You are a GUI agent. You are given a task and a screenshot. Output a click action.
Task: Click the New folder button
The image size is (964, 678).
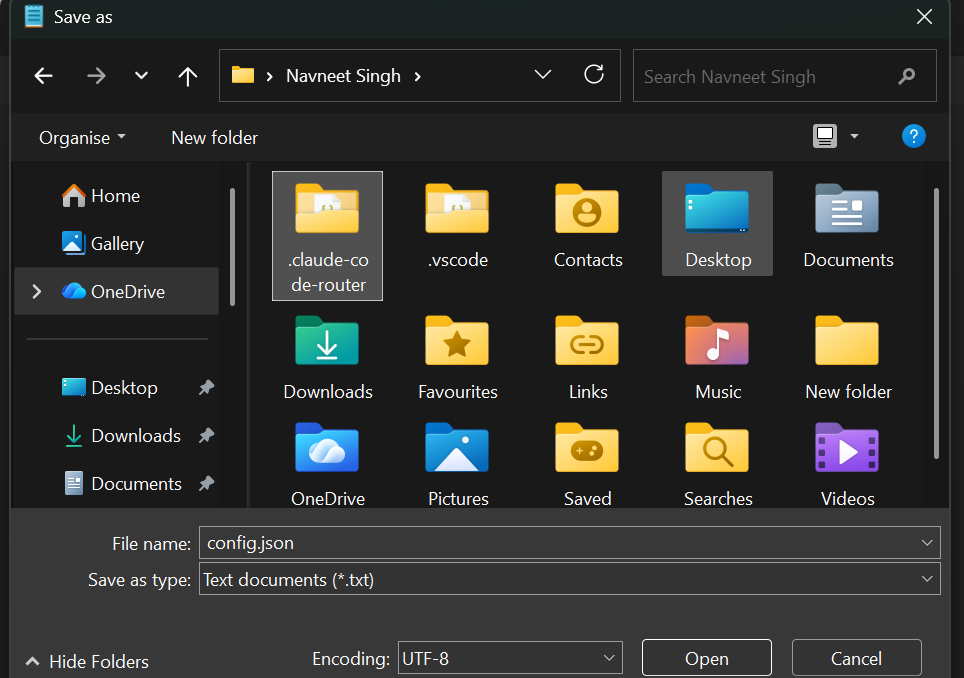(214, 138)
